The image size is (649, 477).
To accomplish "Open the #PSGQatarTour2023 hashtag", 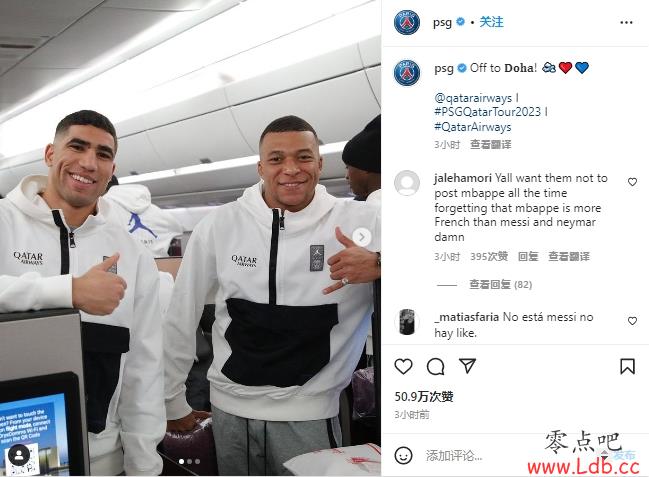I will [x=488, y=112].
